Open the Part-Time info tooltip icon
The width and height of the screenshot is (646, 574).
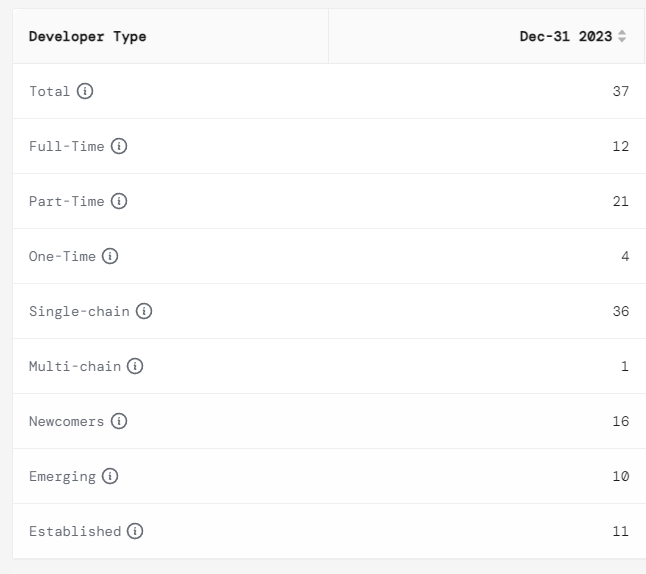pos(119,201)
